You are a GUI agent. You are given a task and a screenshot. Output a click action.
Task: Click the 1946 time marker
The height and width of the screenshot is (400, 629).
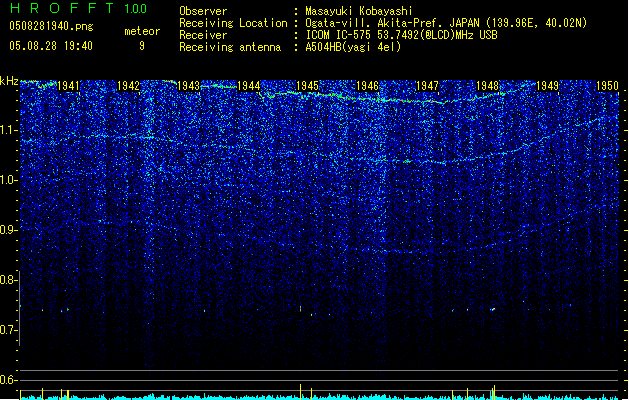pyautogui.click(x=367, y=86)
